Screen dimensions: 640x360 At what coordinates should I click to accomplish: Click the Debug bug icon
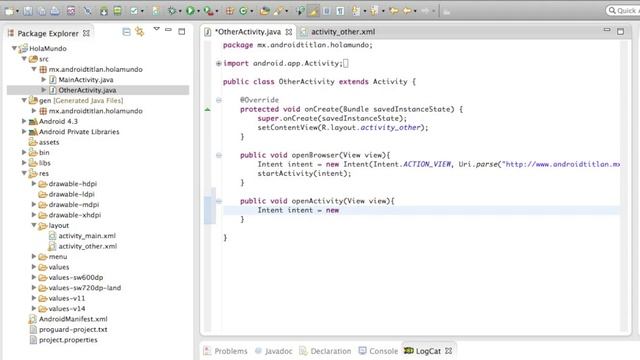click(x=172, y=11)
